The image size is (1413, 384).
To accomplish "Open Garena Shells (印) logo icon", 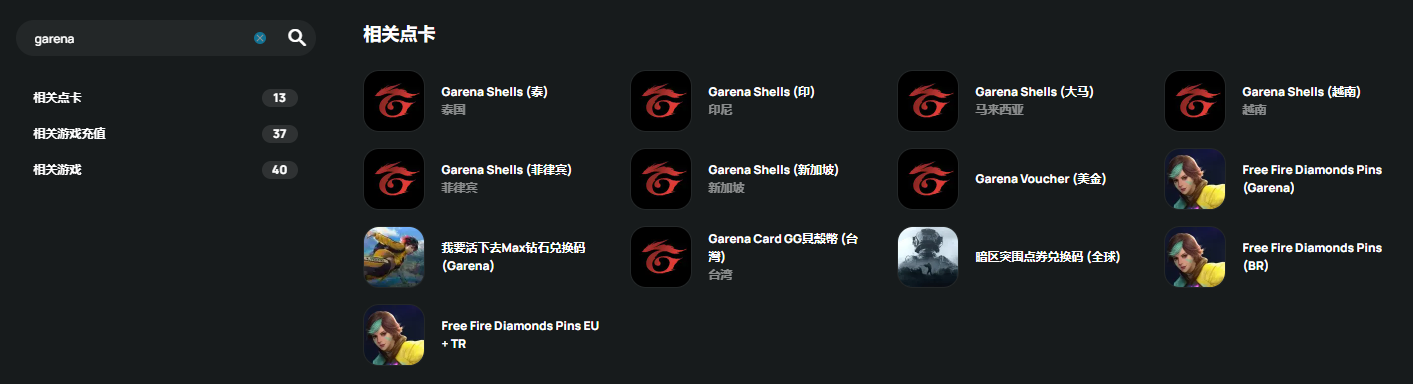I will click(x=661, y=101).
